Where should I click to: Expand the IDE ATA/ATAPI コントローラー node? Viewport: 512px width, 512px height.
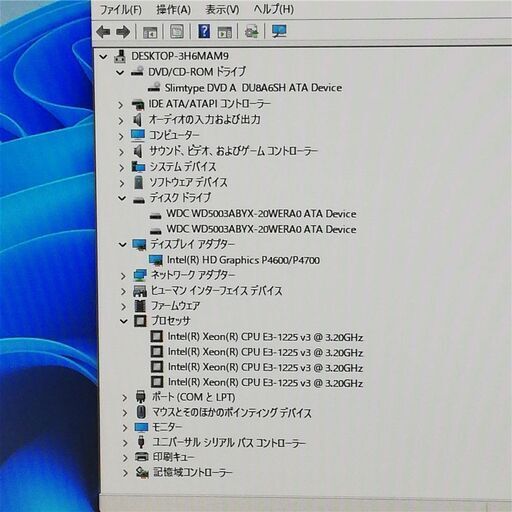[x=121, y=105]
